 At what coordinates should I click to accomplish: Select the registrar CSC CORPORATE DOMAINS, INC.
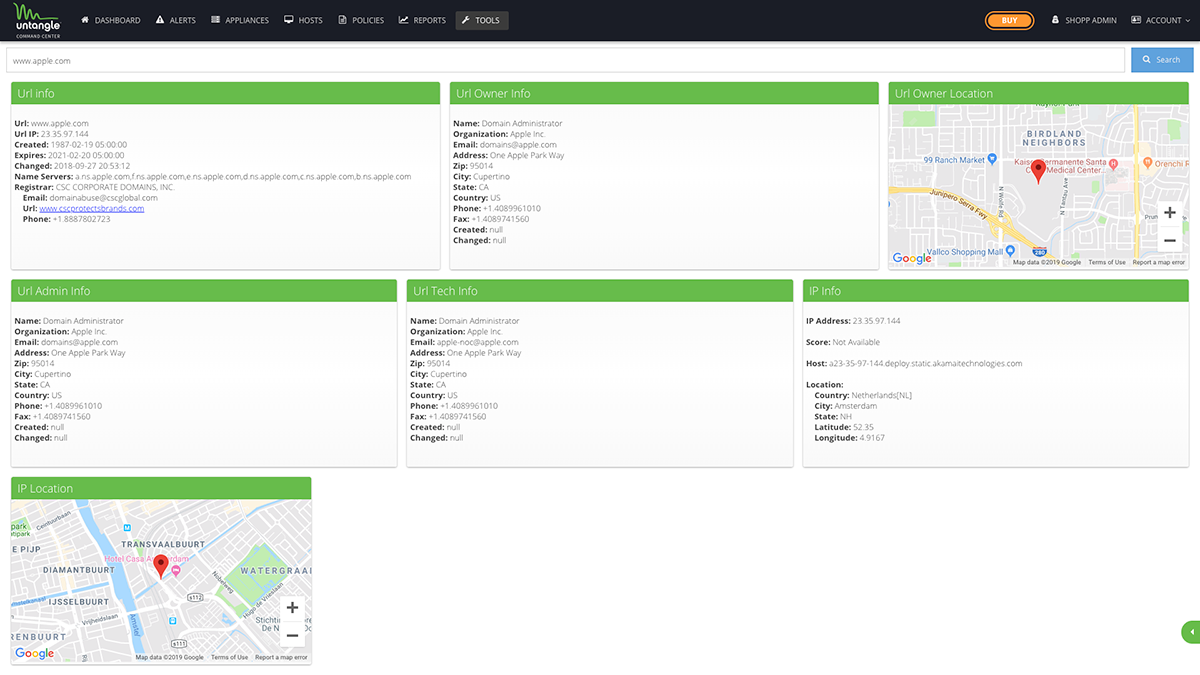tap(115, 187)
